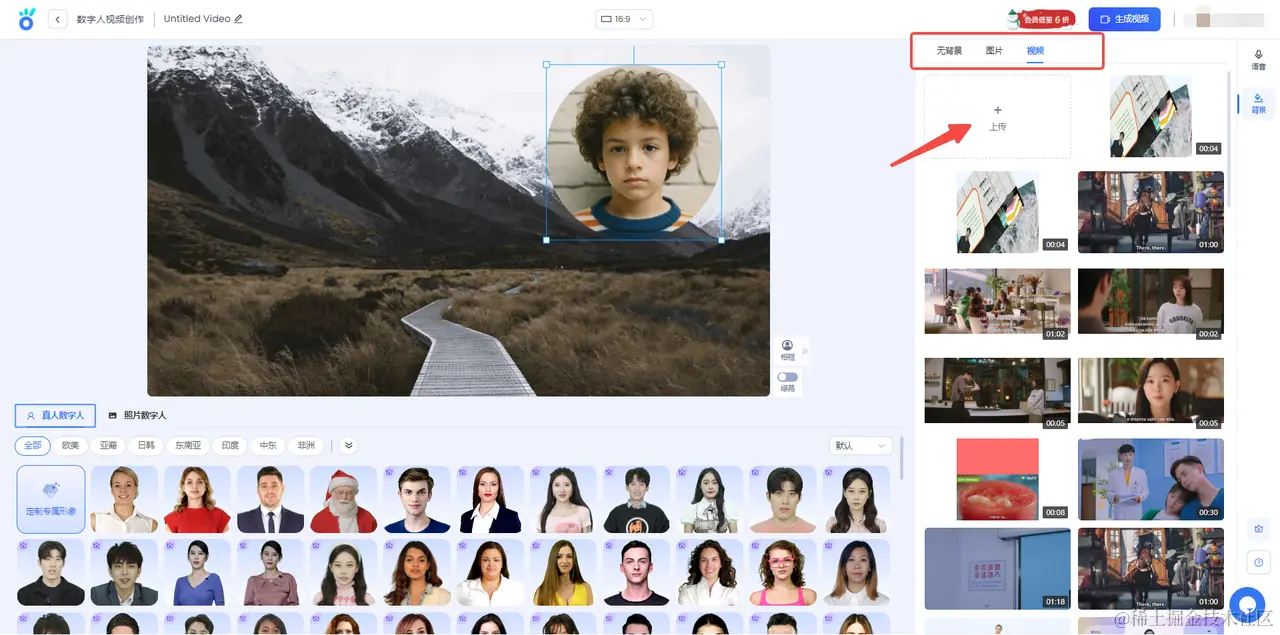Filter avatars by 东南亚

tap(189, 446)
